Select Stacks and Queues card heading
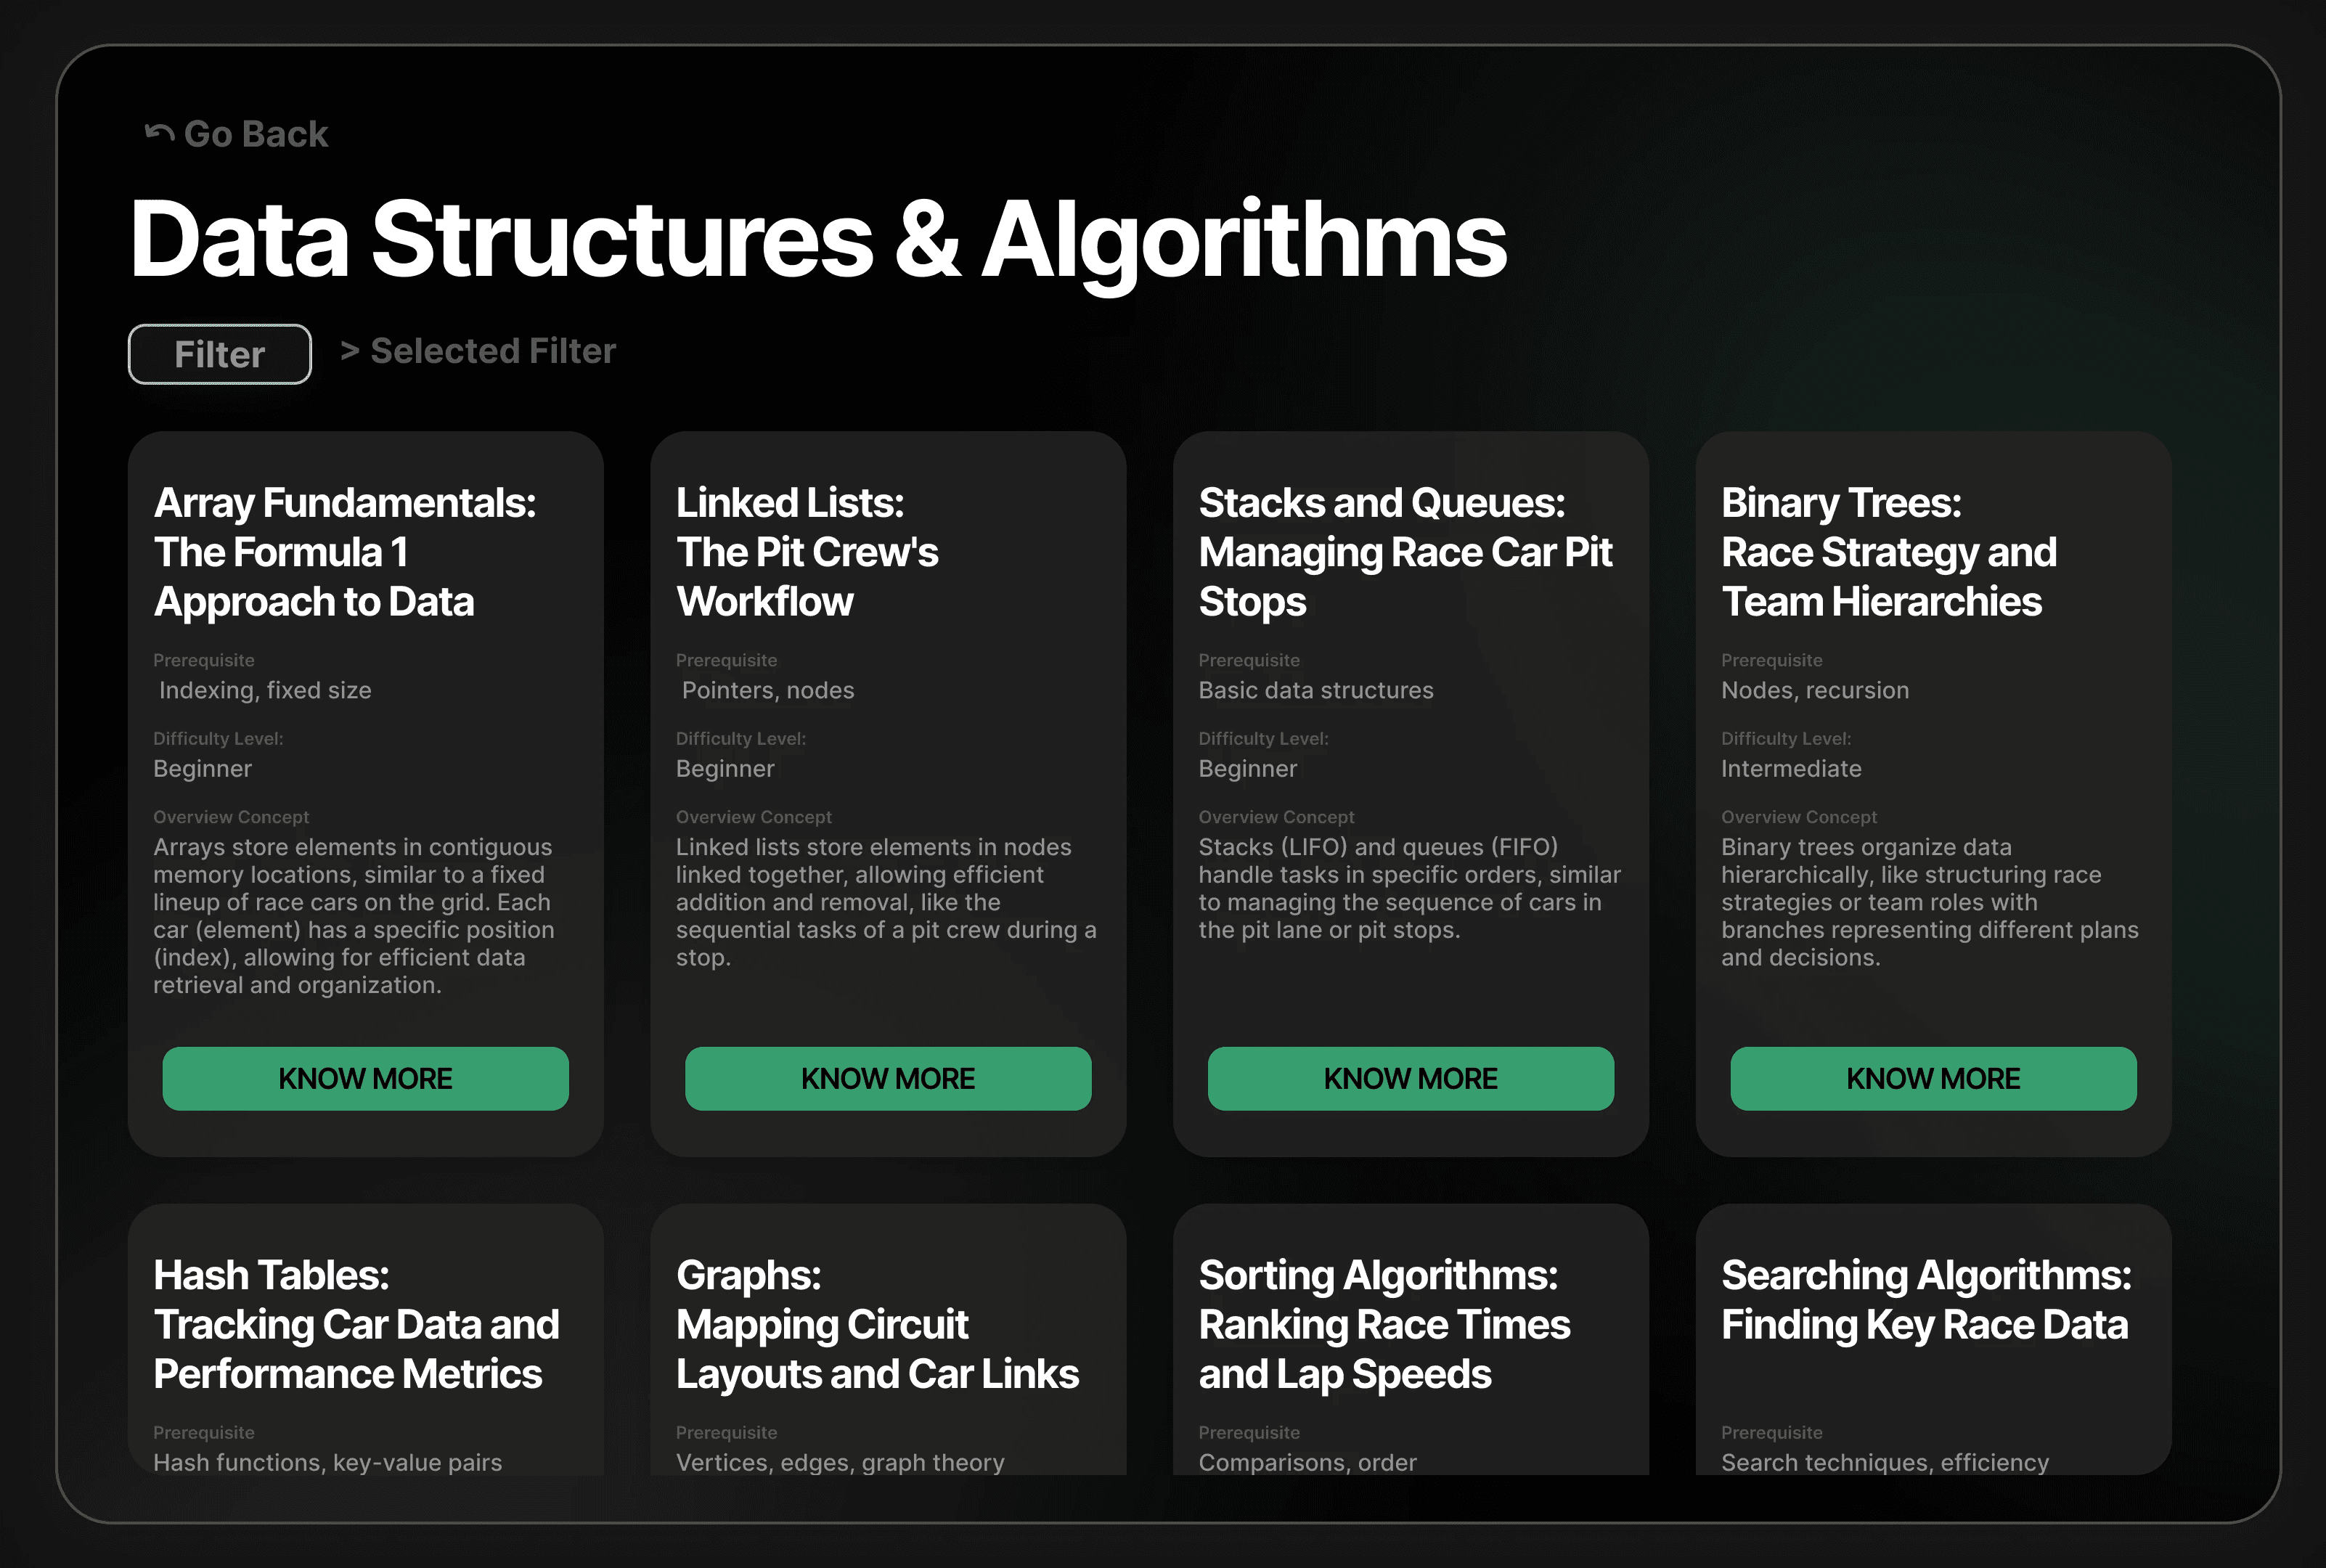The height and width of the screenshot is (1568, 2326). point(1404,552)
